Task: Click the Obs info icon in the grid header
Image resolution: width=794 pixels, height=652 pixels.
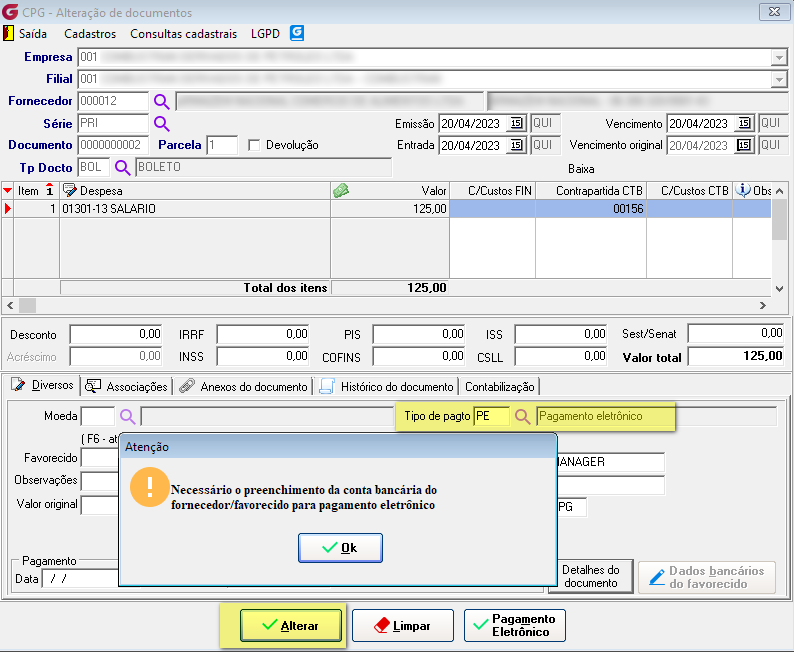Action: pos(743,190)
